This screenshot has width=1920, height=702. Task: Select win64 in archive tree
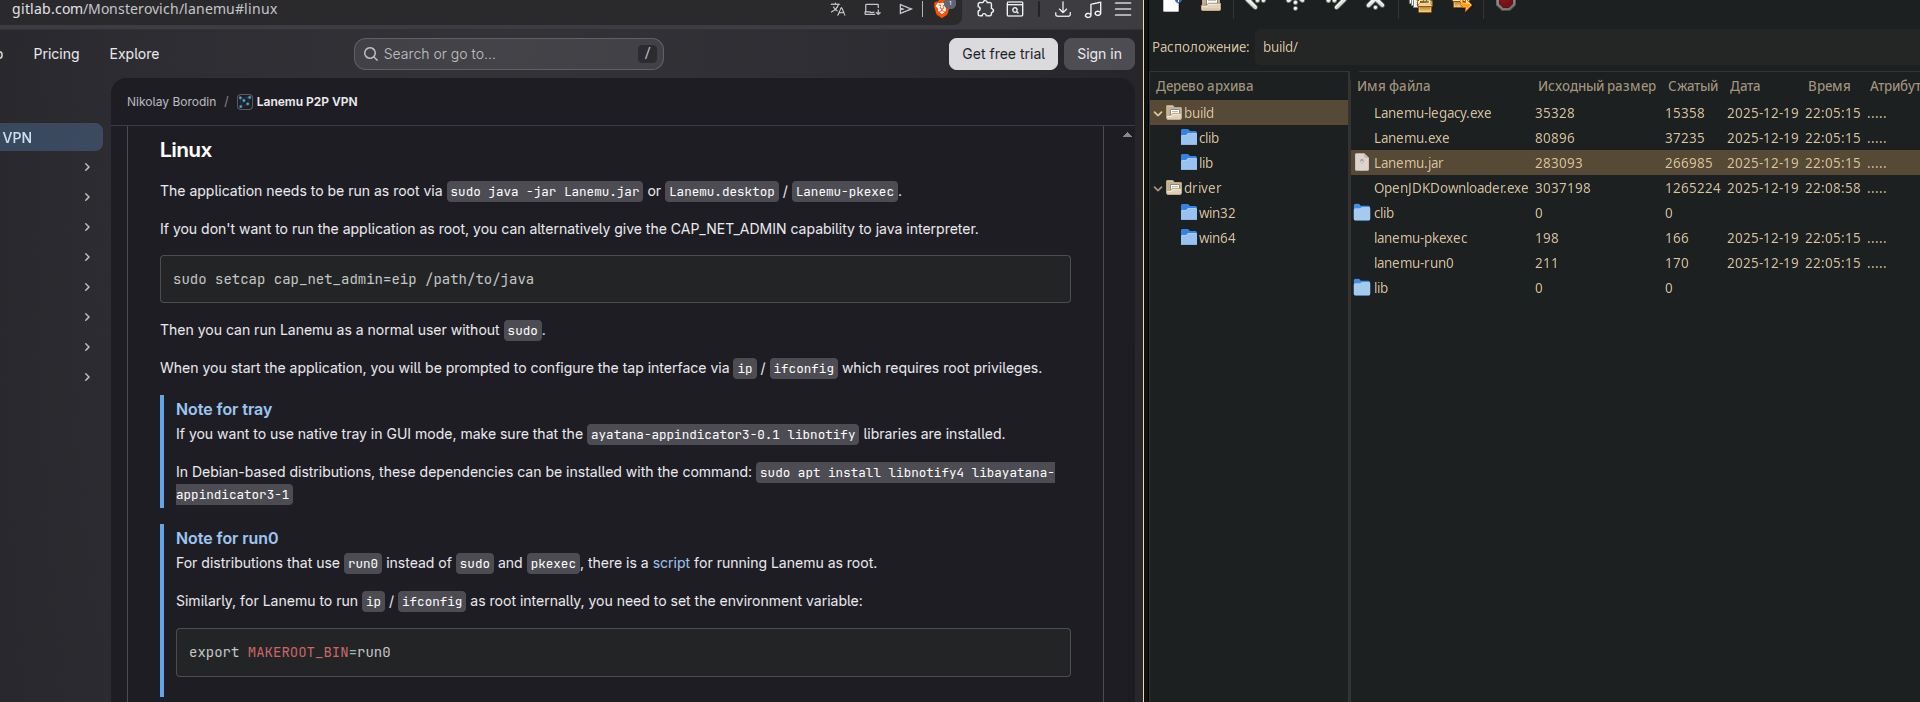tap(1217, 238)
